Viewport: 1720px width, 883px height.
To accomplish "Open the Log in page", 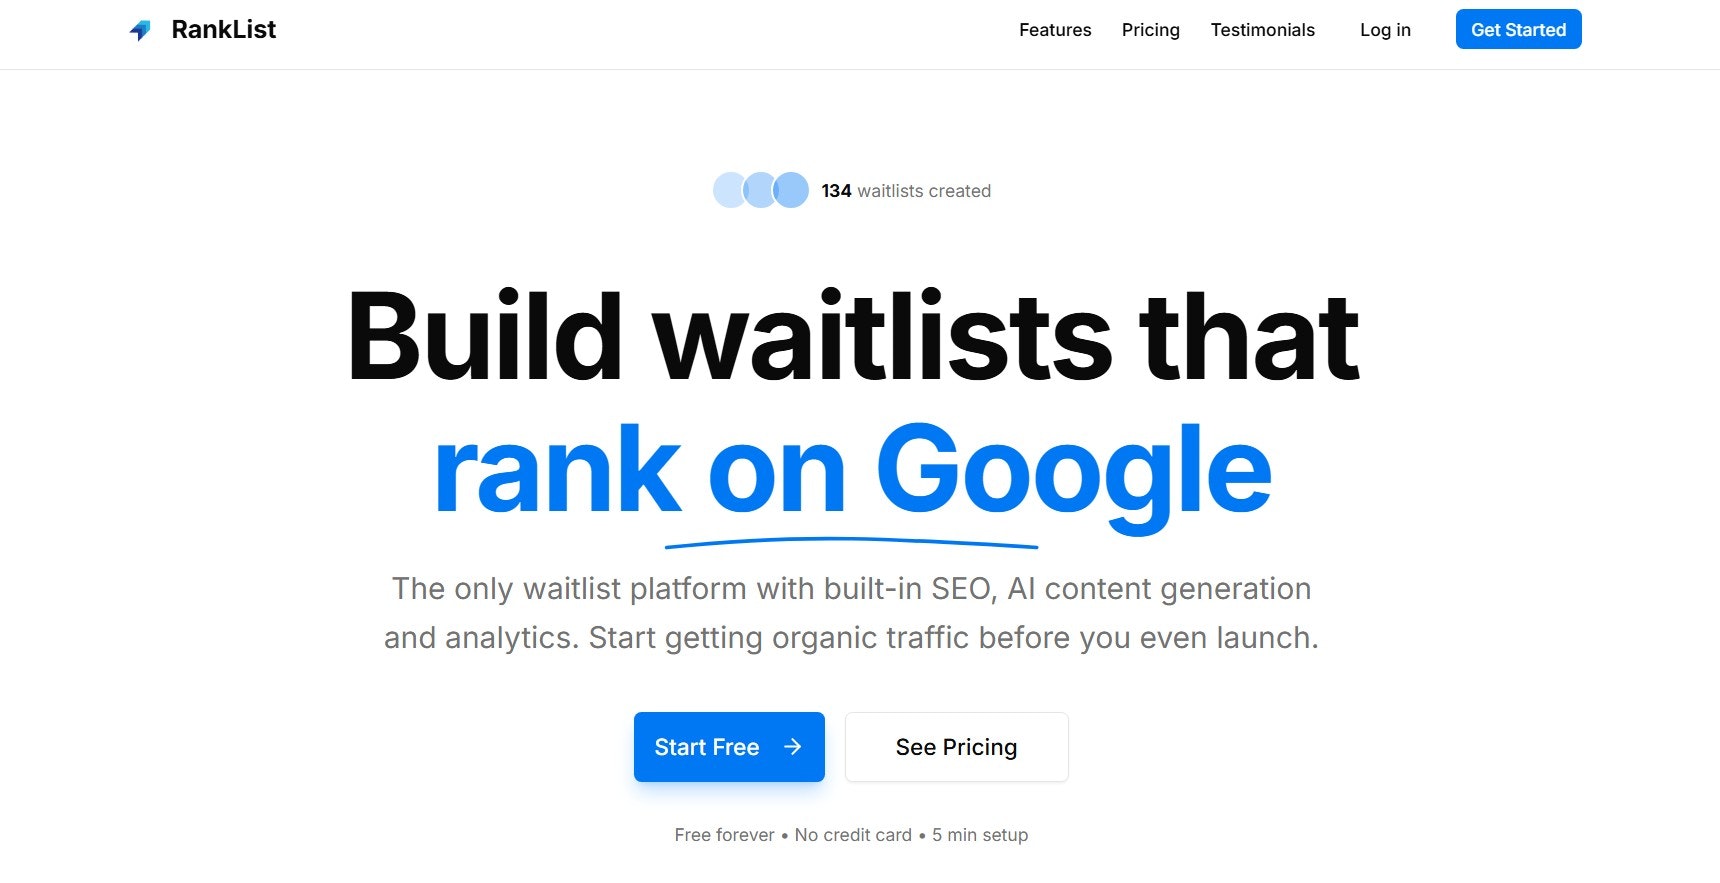I will pos(1384,30).
